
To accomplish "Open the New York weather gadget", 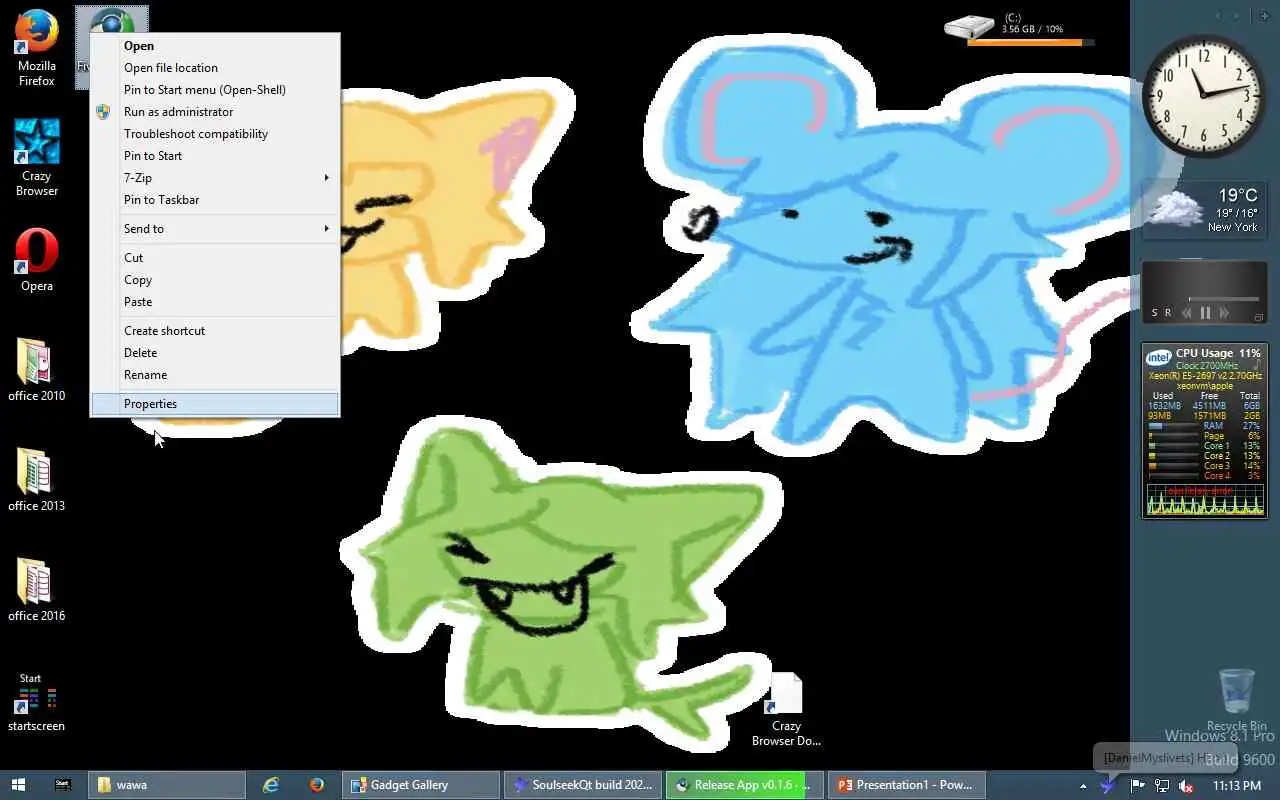I will pyautogui.click(x=1204, y=211).
